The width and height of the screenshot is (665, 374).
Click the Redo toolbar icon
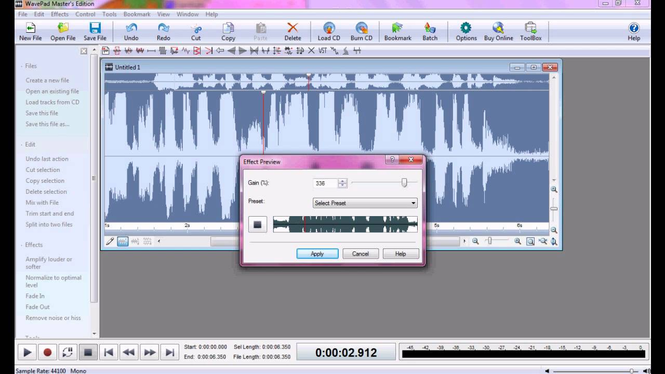pos(163,32)
